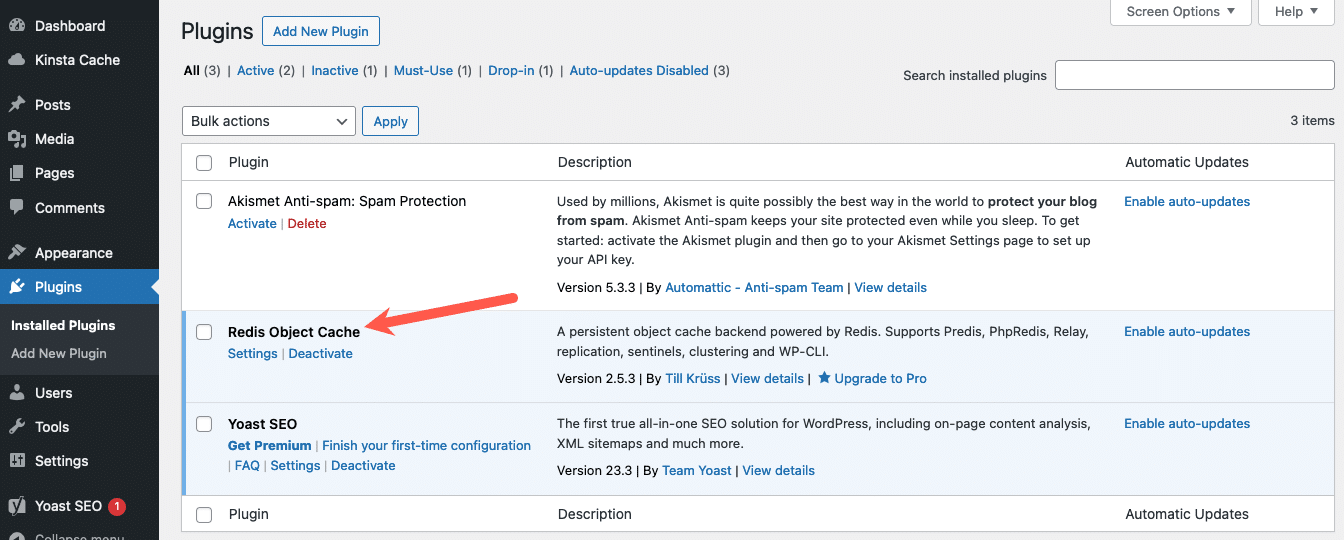Check the Yoast SEO plugin checkbox
The image size is (1344, 540).
(x=204, y=424)
